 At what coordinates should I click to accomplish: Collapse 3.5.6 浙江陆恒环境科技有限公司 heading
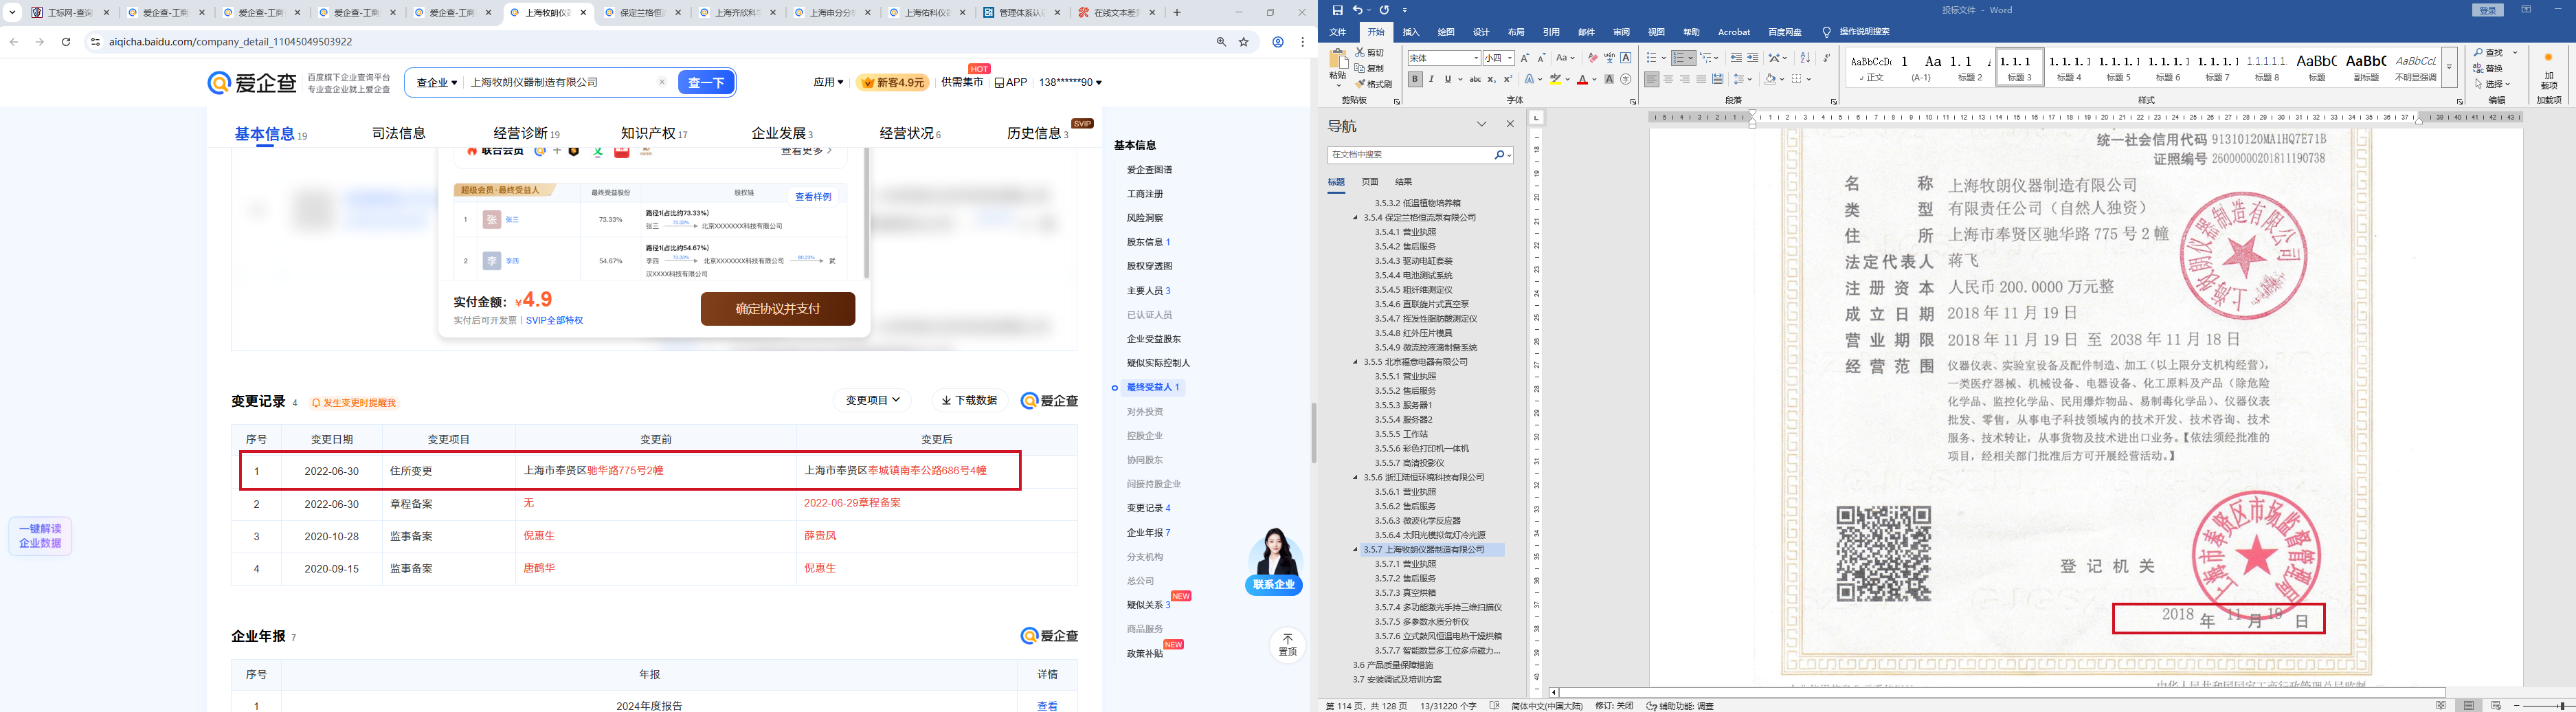pos(1356,477)
